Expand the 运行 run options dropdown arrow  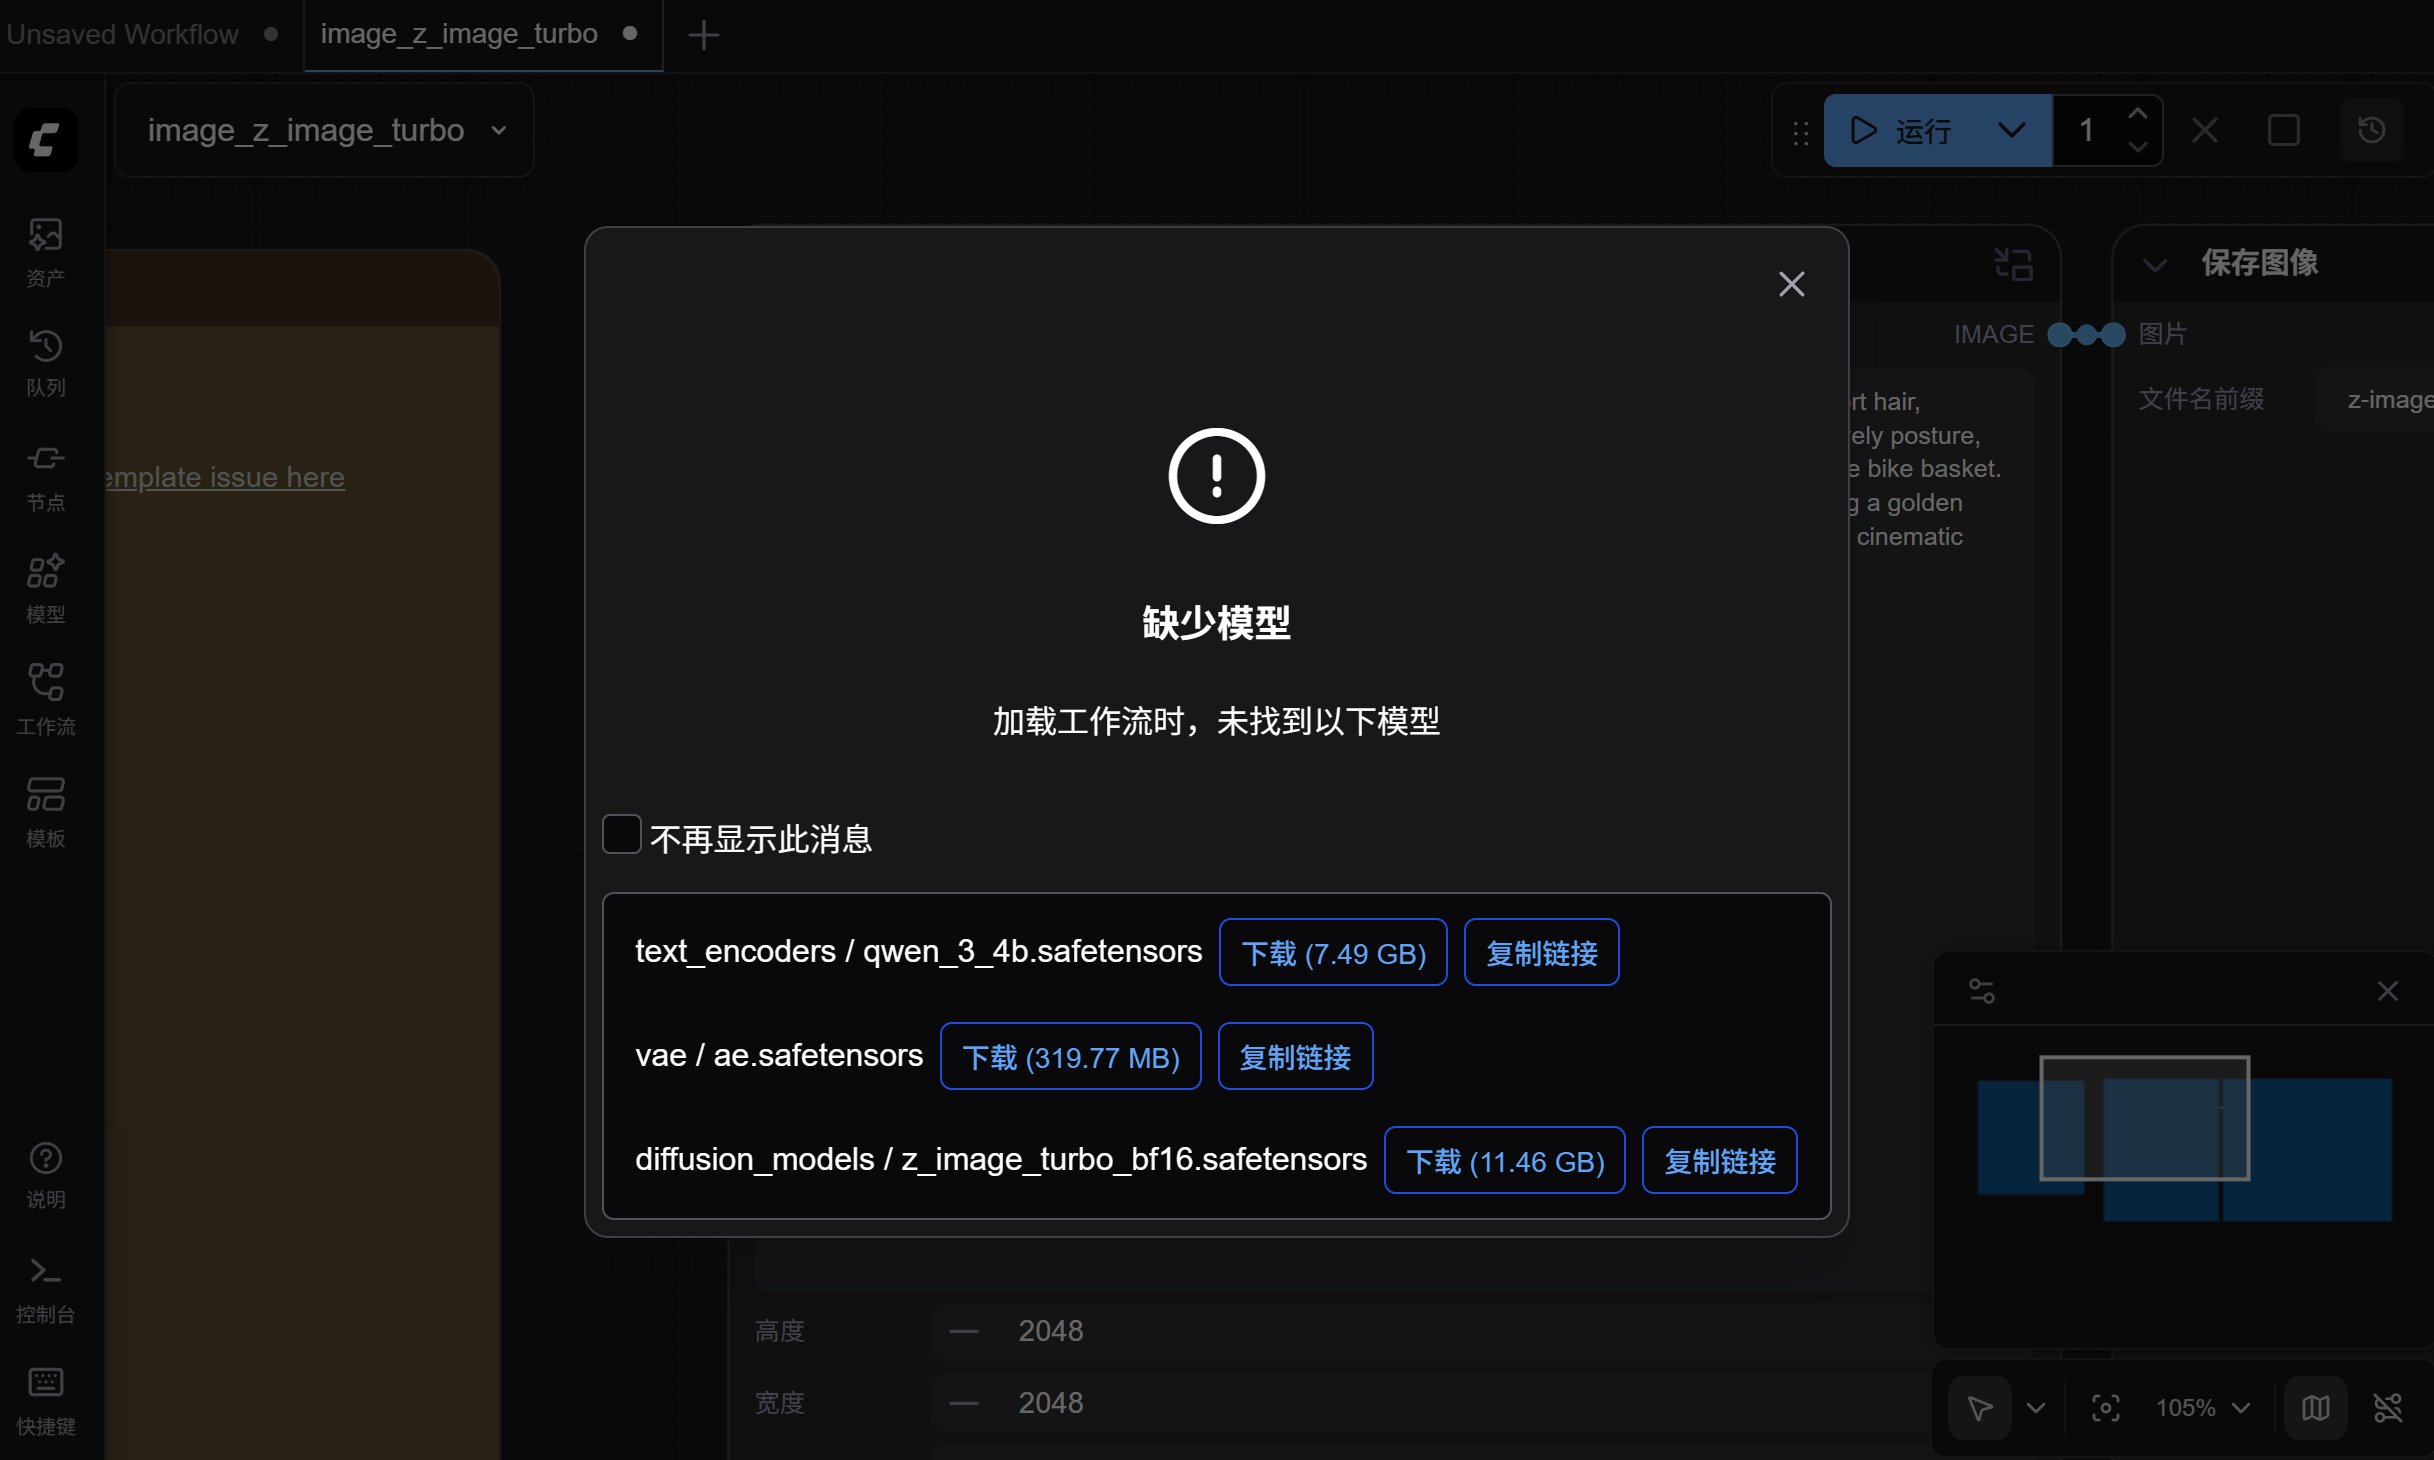[x=2011, y=131]
